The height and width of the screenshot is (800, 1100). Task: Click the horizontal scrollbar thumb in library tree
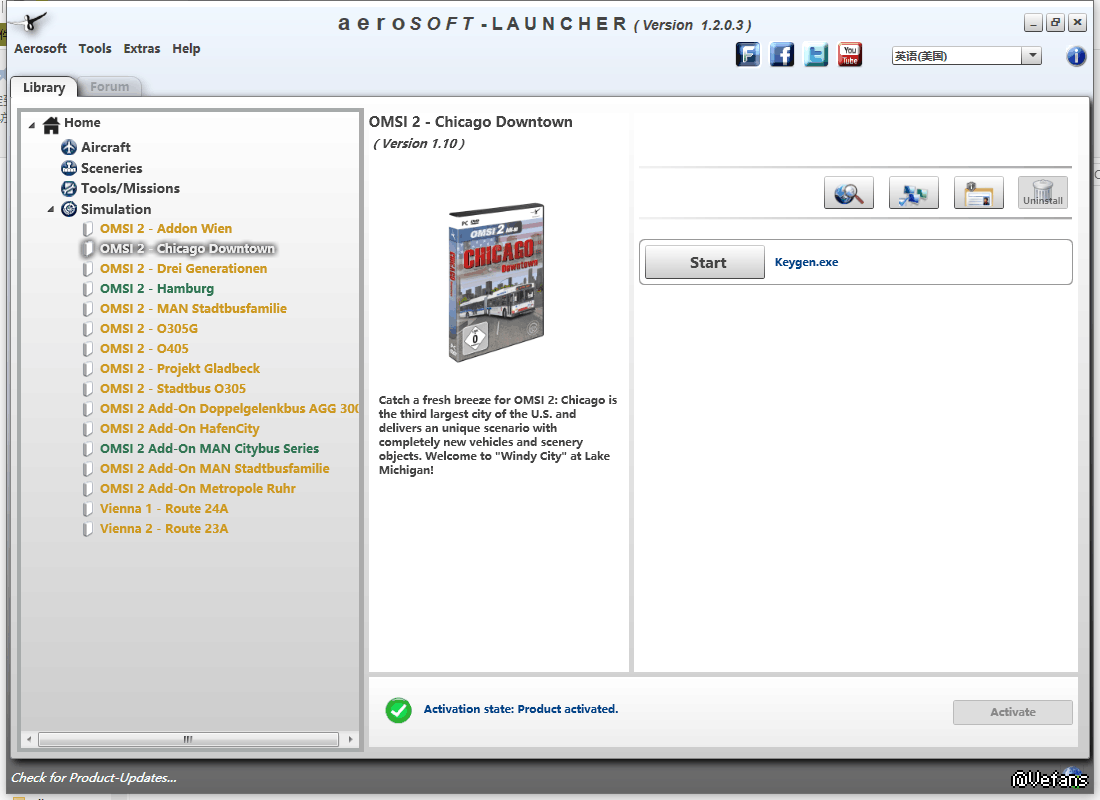click(x=188, y=739)
